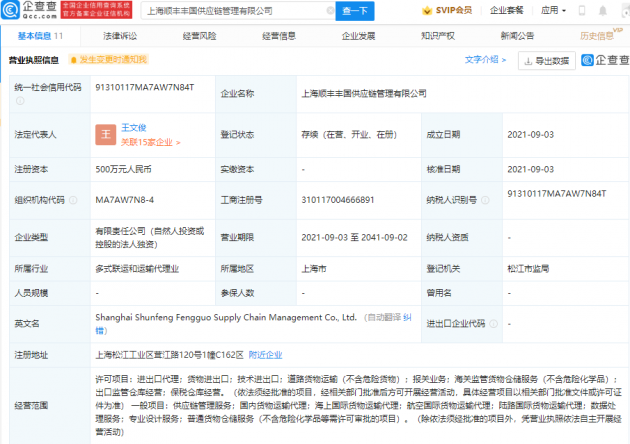This screenshot has width=630, height=444.
Task: Switch to 经营风险 tab
Action: coord(200,36)
